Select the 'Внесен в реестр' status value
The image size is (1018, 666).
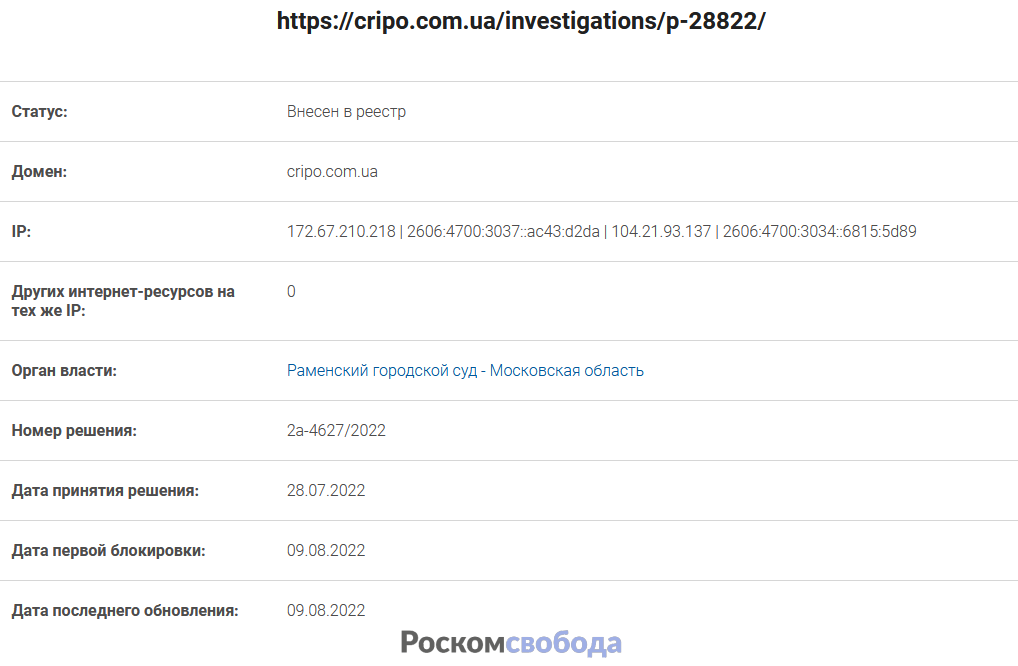coord(346,112)
